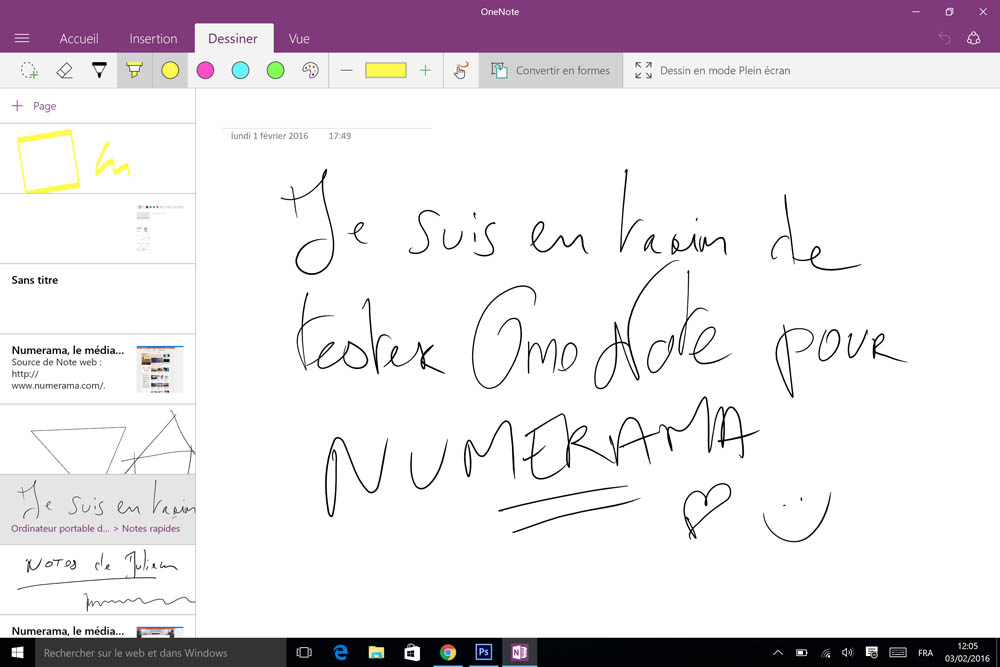This screenshot has width=1000, height=667.
Task: Pick the magenta ink color
Action: pyautogui.click(x=205, y=70)
